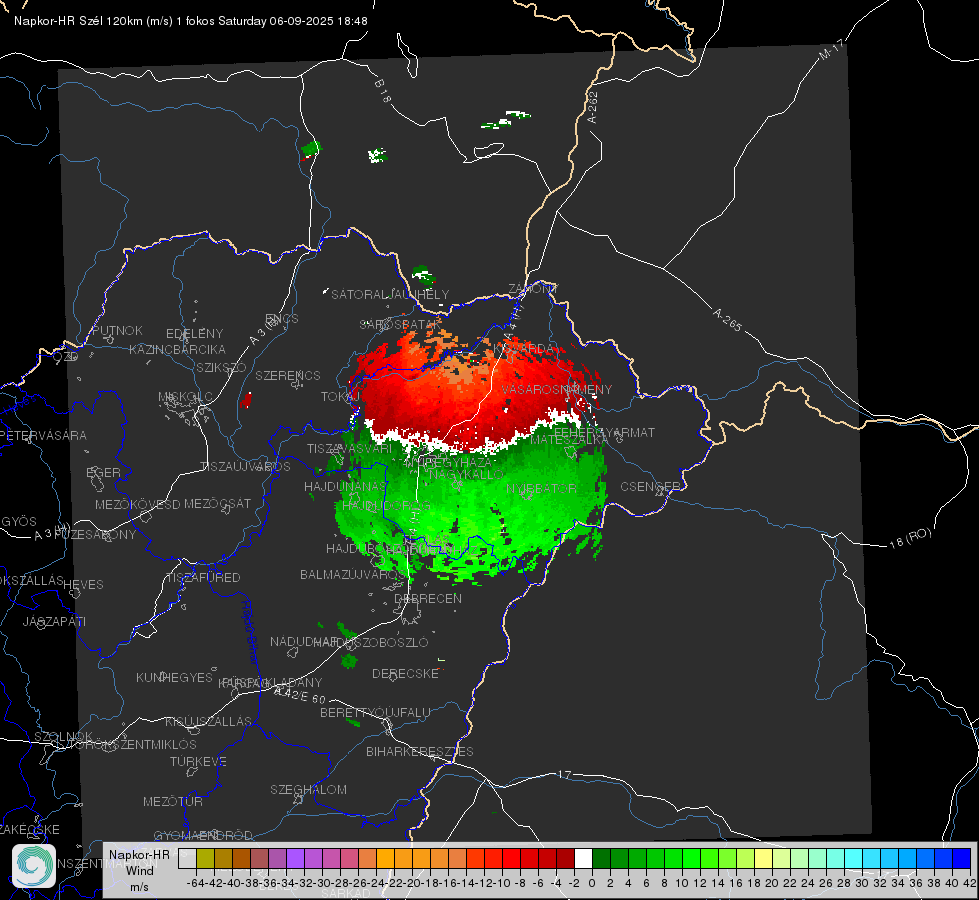Click the BIHARKERESZTES city label
This screenshot has width=979, height=900.
(420, 751)
